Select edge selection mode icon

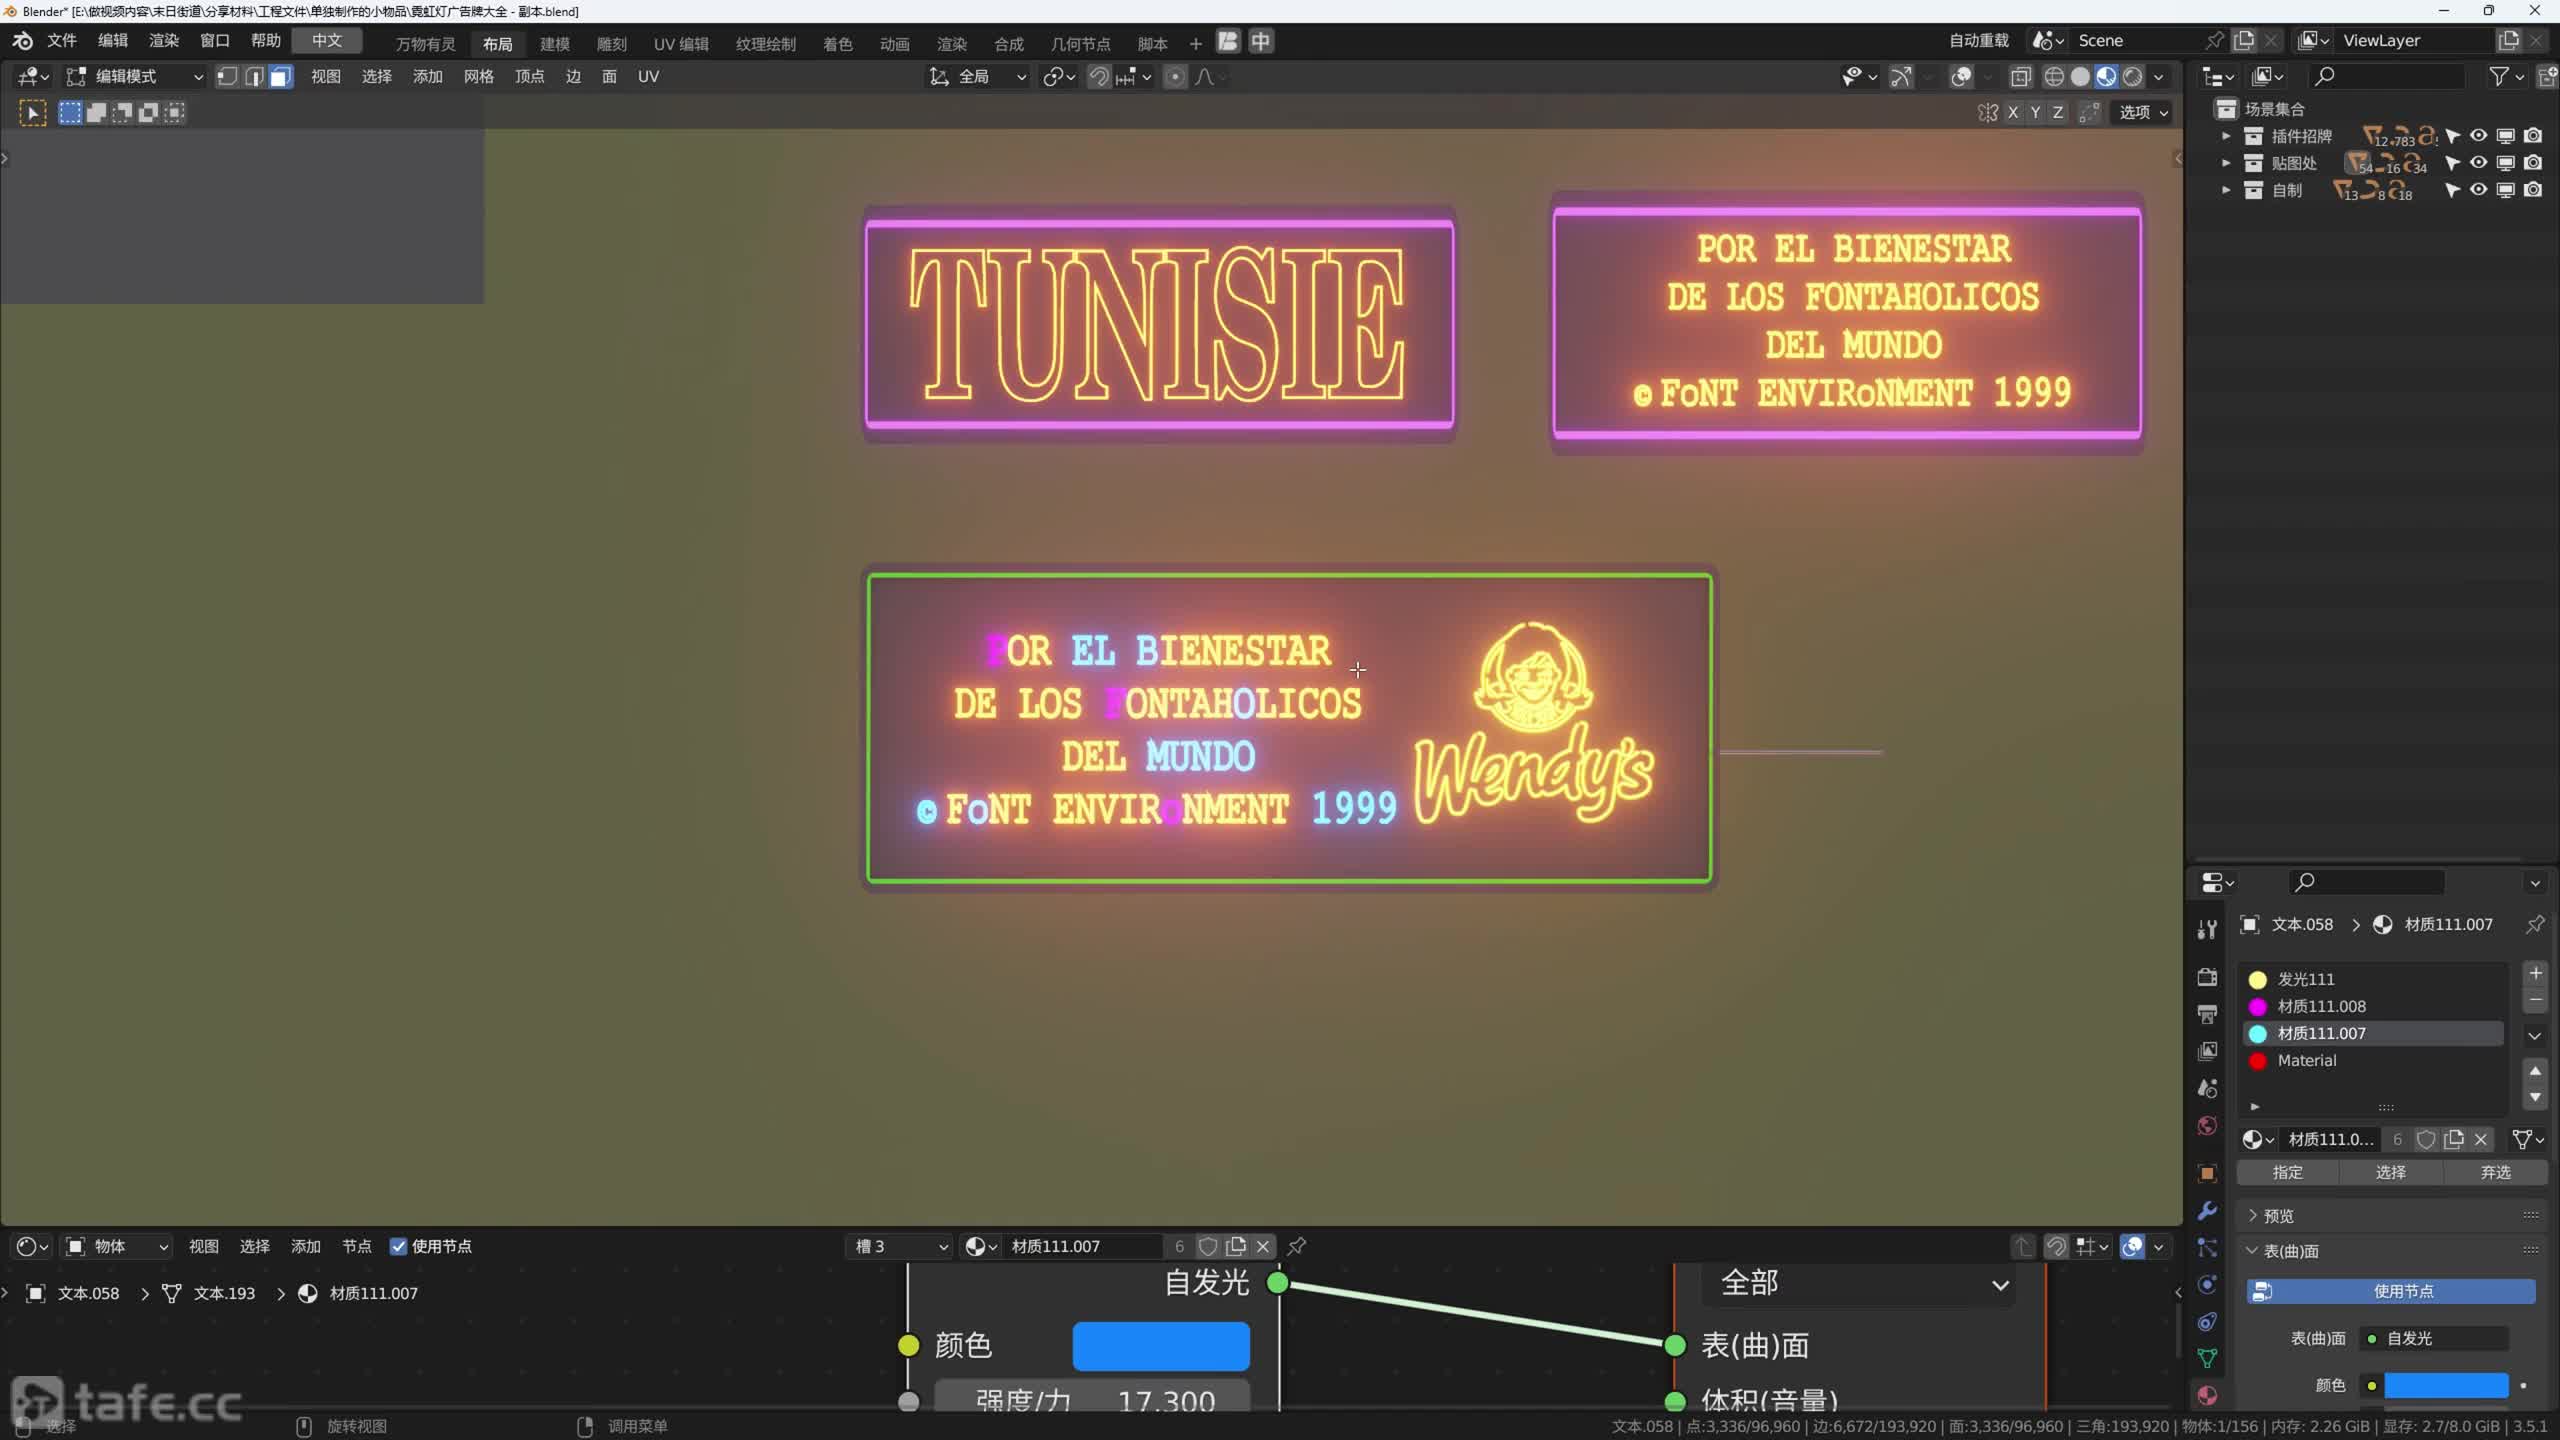(x=254, y=77)
